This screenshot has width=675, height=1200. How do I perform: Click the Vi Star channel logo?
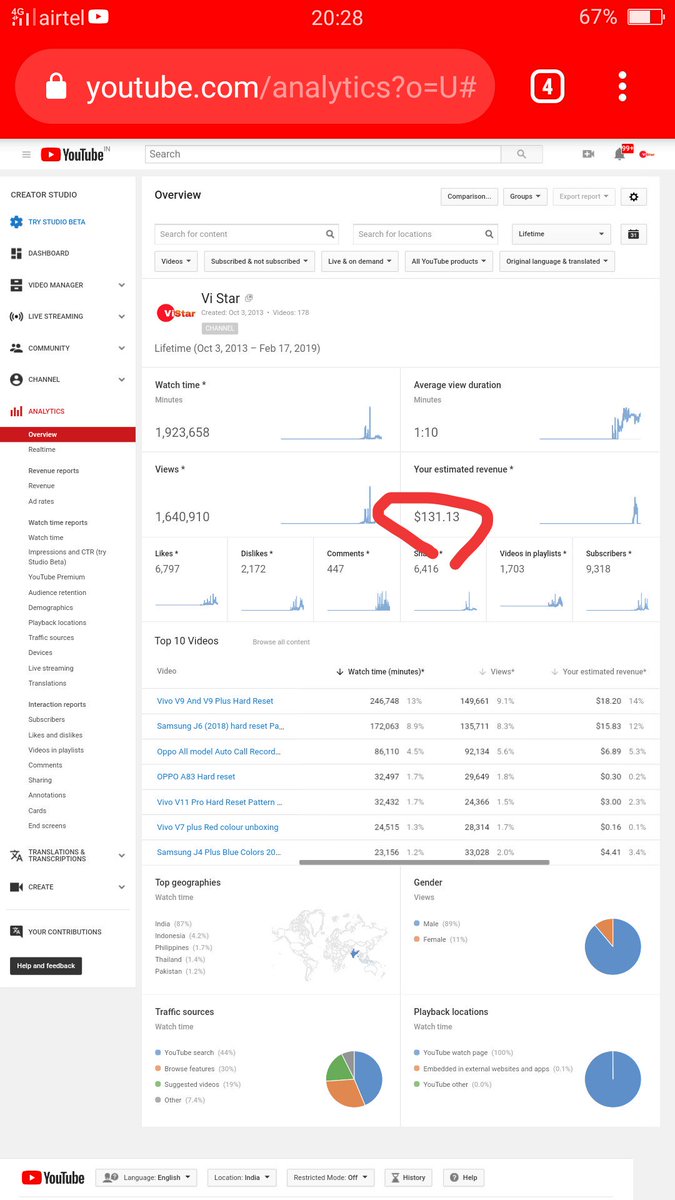click(176, 312)
